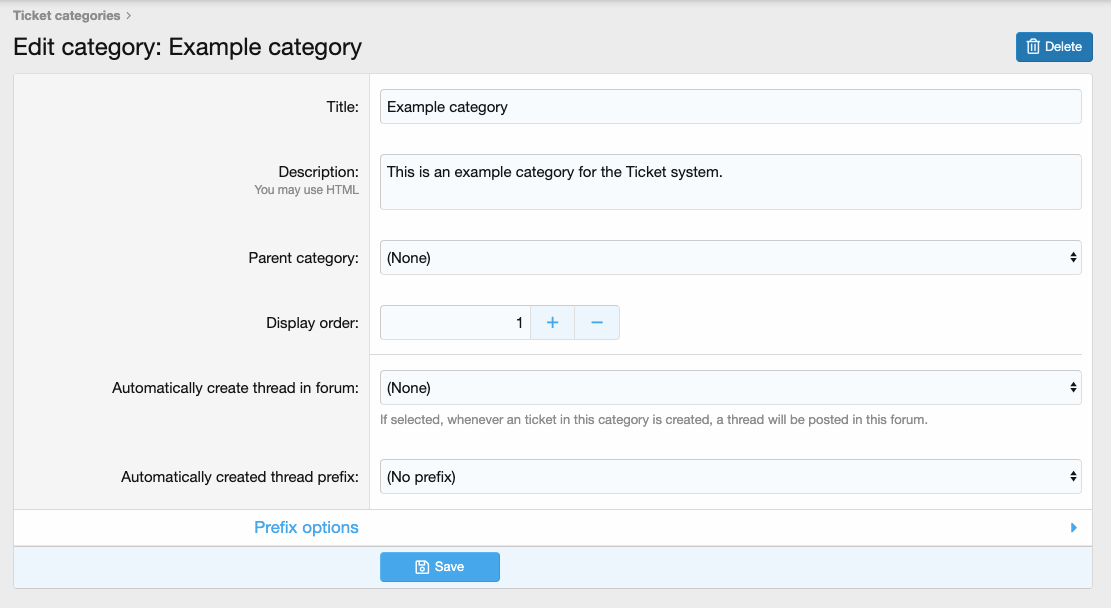Click the floppy disk icon on Save
This screenshot has height=608, width=1111.
click(422, 567)
